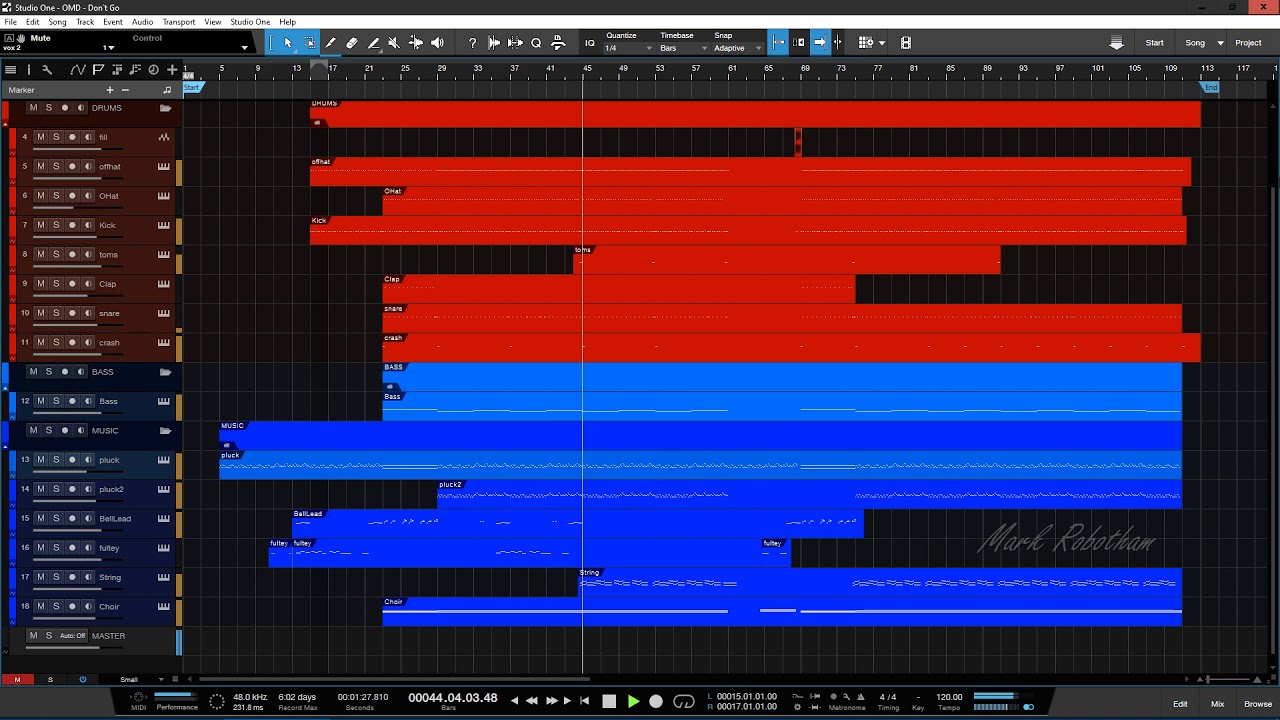
Task: Select the Bend tool
Action: (416, 43)
